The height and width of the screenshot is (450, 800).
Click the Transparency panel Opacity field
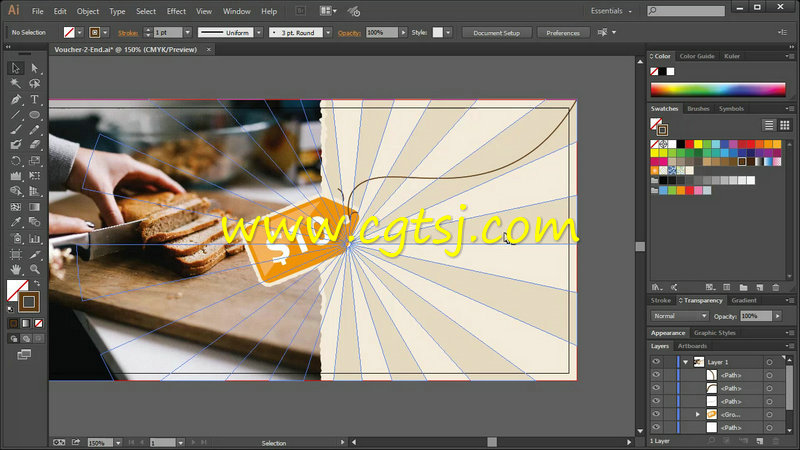pyautogui.click(x=756, y=316)
